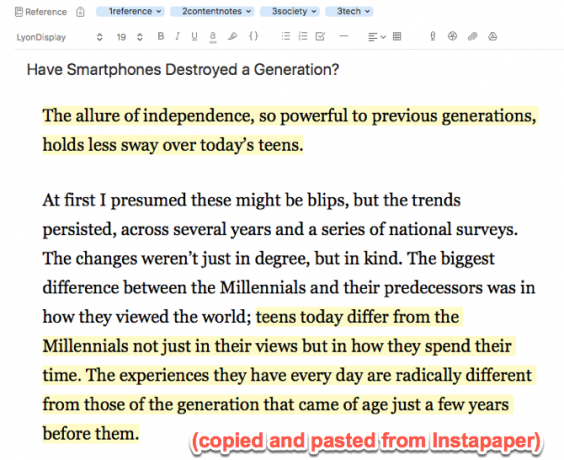This screenshot has height=460, width=564.
Task: Open the LyonDisplay font dropdown
Action: pos(59,37)
